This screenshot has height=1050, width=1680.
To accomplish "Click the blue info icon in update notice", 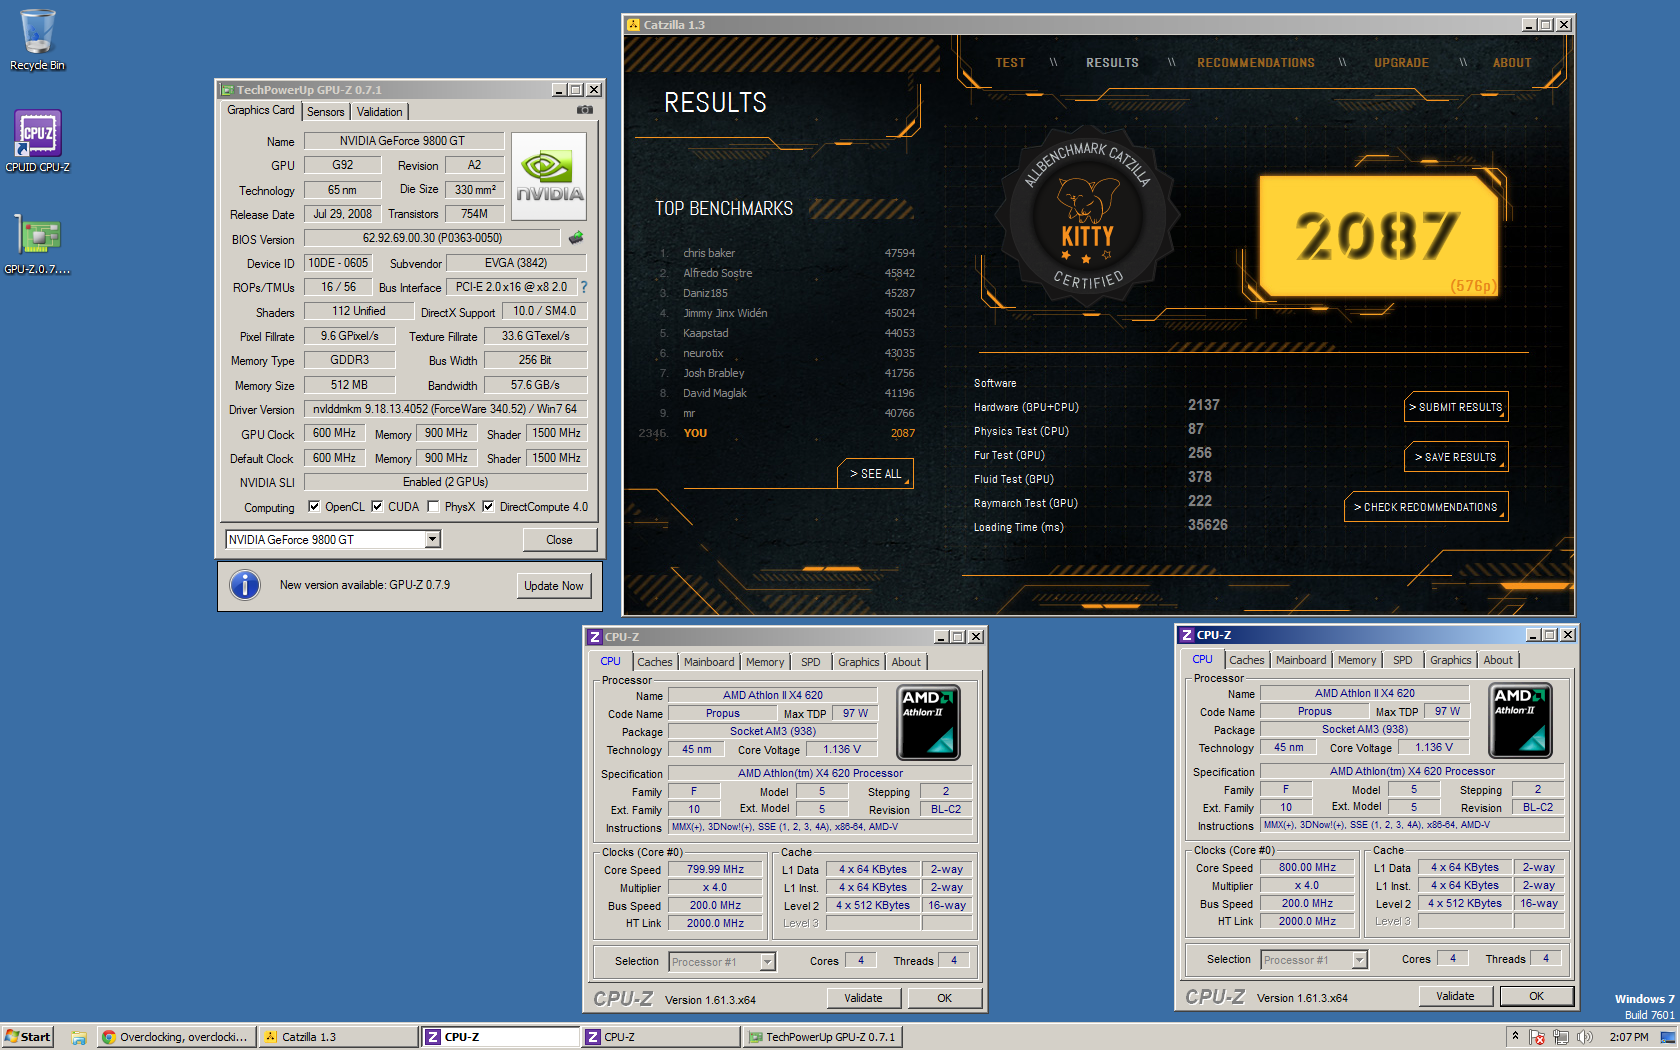I will [x=245, y=585].
